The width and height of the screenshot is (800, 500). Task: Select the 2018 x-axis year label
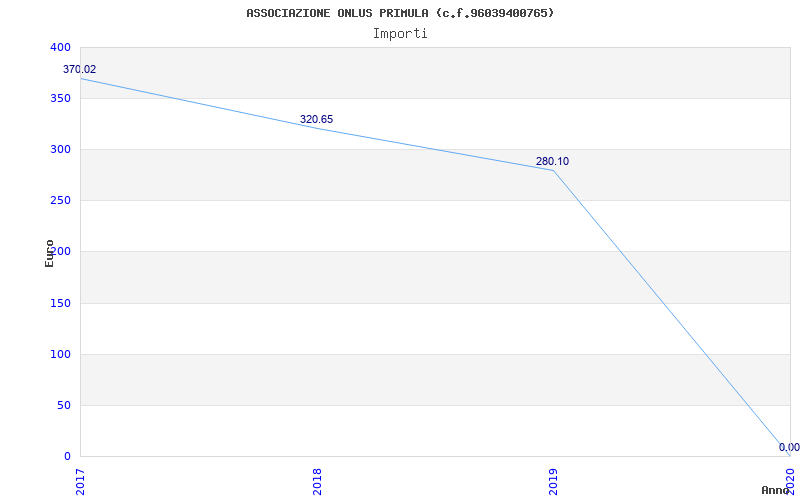(317, 480)
